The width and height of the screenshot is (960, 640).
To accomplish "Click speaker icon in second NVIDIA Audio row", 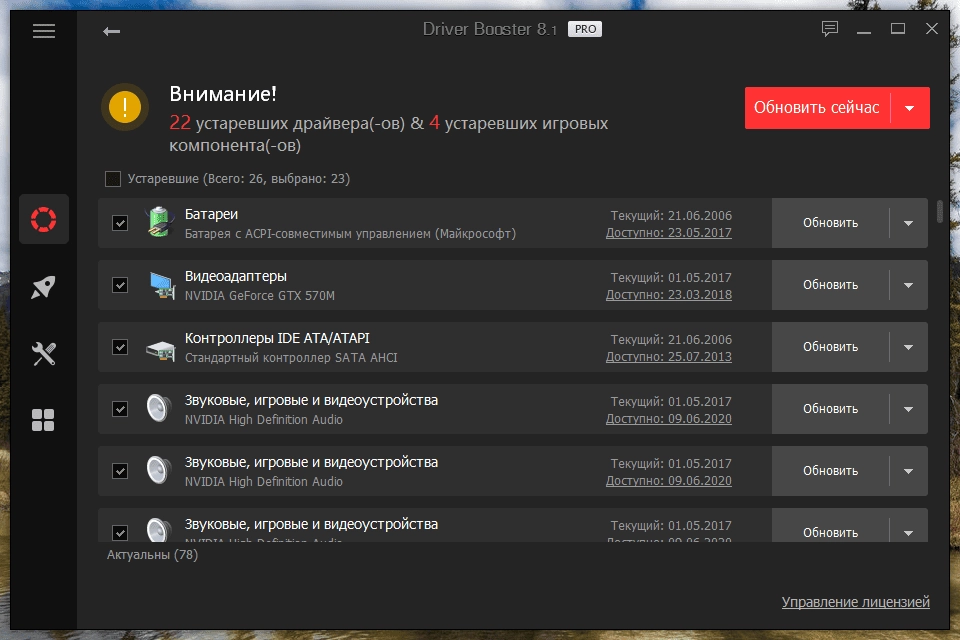I will coord(159,470).
